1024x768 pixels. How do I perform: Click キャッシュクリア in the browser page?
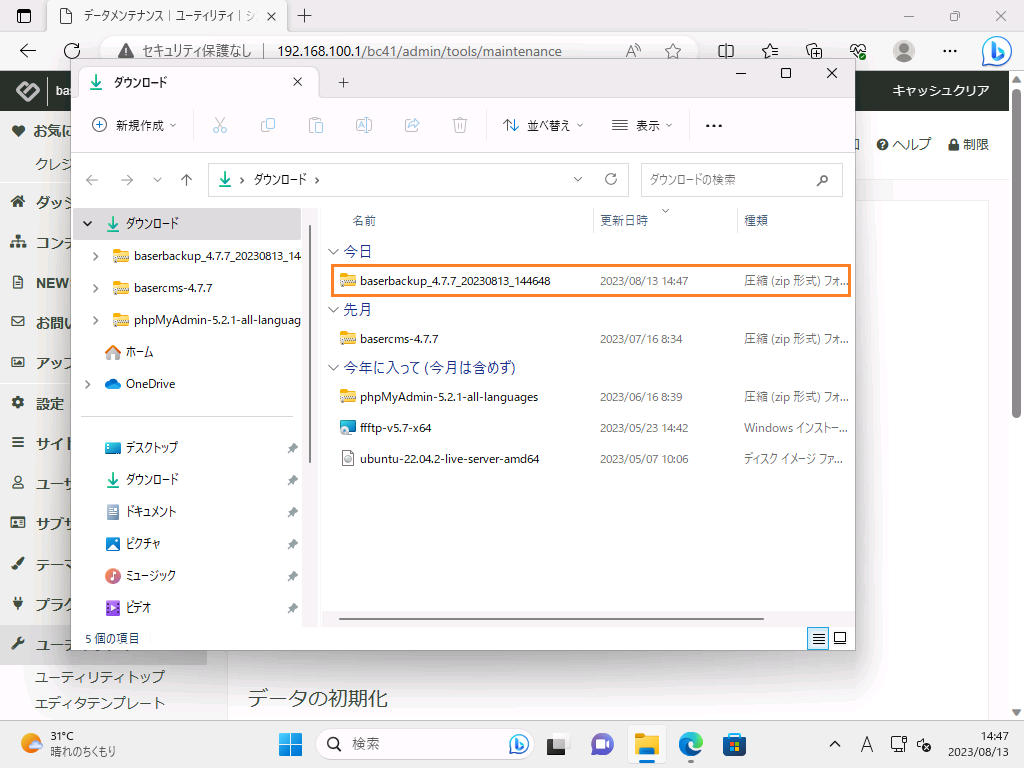click(940, 91)
